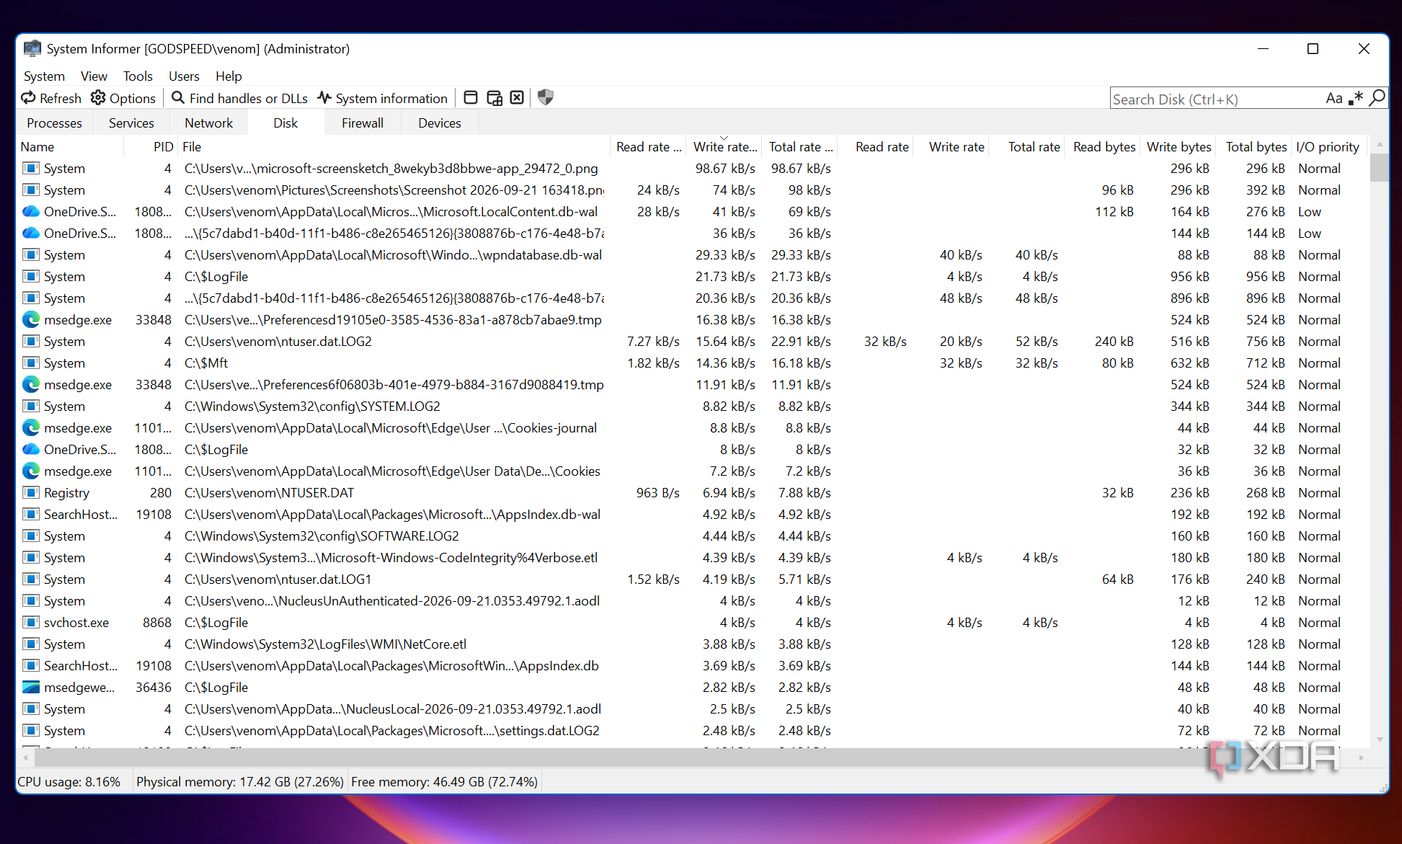Sort by the PID column header
The height and width of the screenshot is (844, 1402).
tap(151, 147)
